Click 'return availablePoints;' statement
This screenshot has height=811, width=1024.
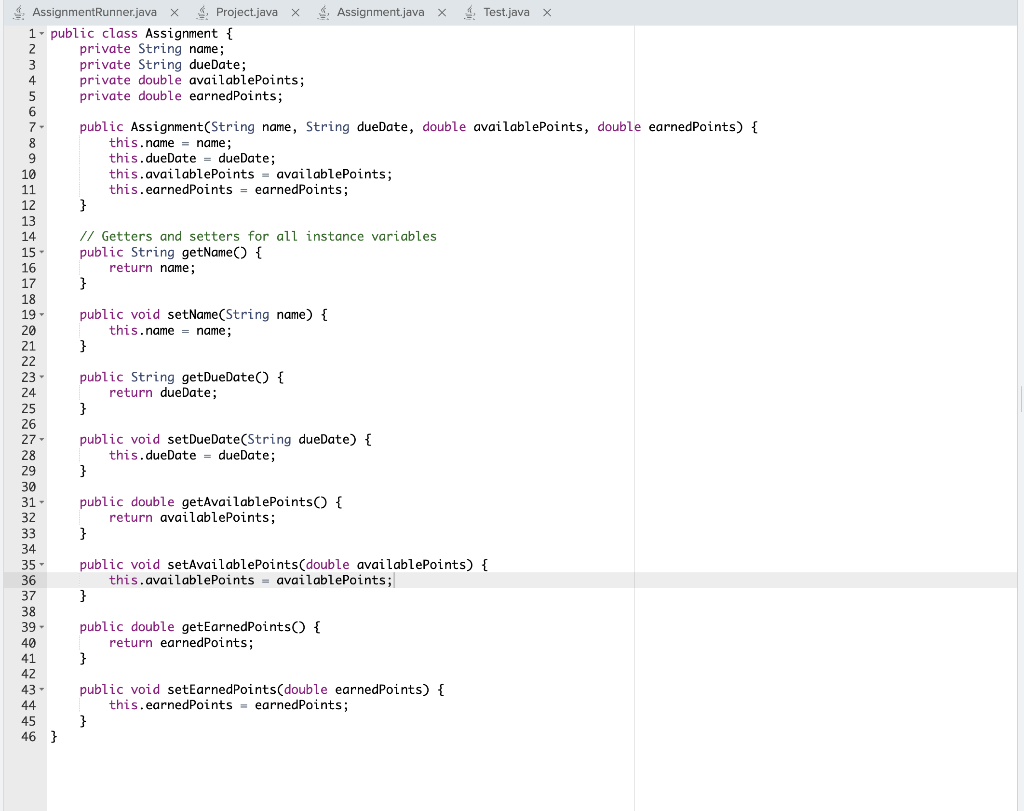pyautogui.click(x=192, y=518)
